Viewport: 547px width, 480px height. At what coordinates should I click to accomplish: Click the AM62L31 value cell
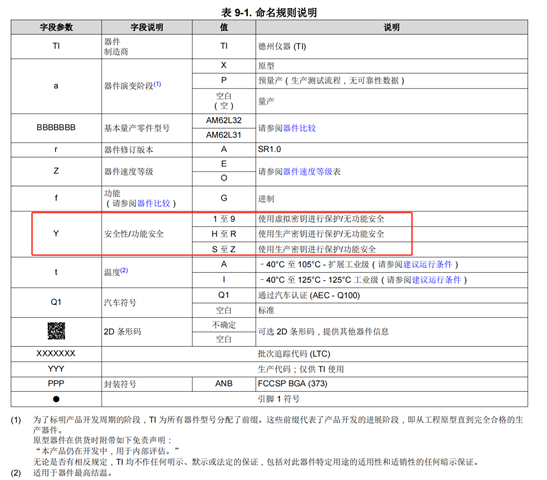pyautogui.click(x=224, y=135)
